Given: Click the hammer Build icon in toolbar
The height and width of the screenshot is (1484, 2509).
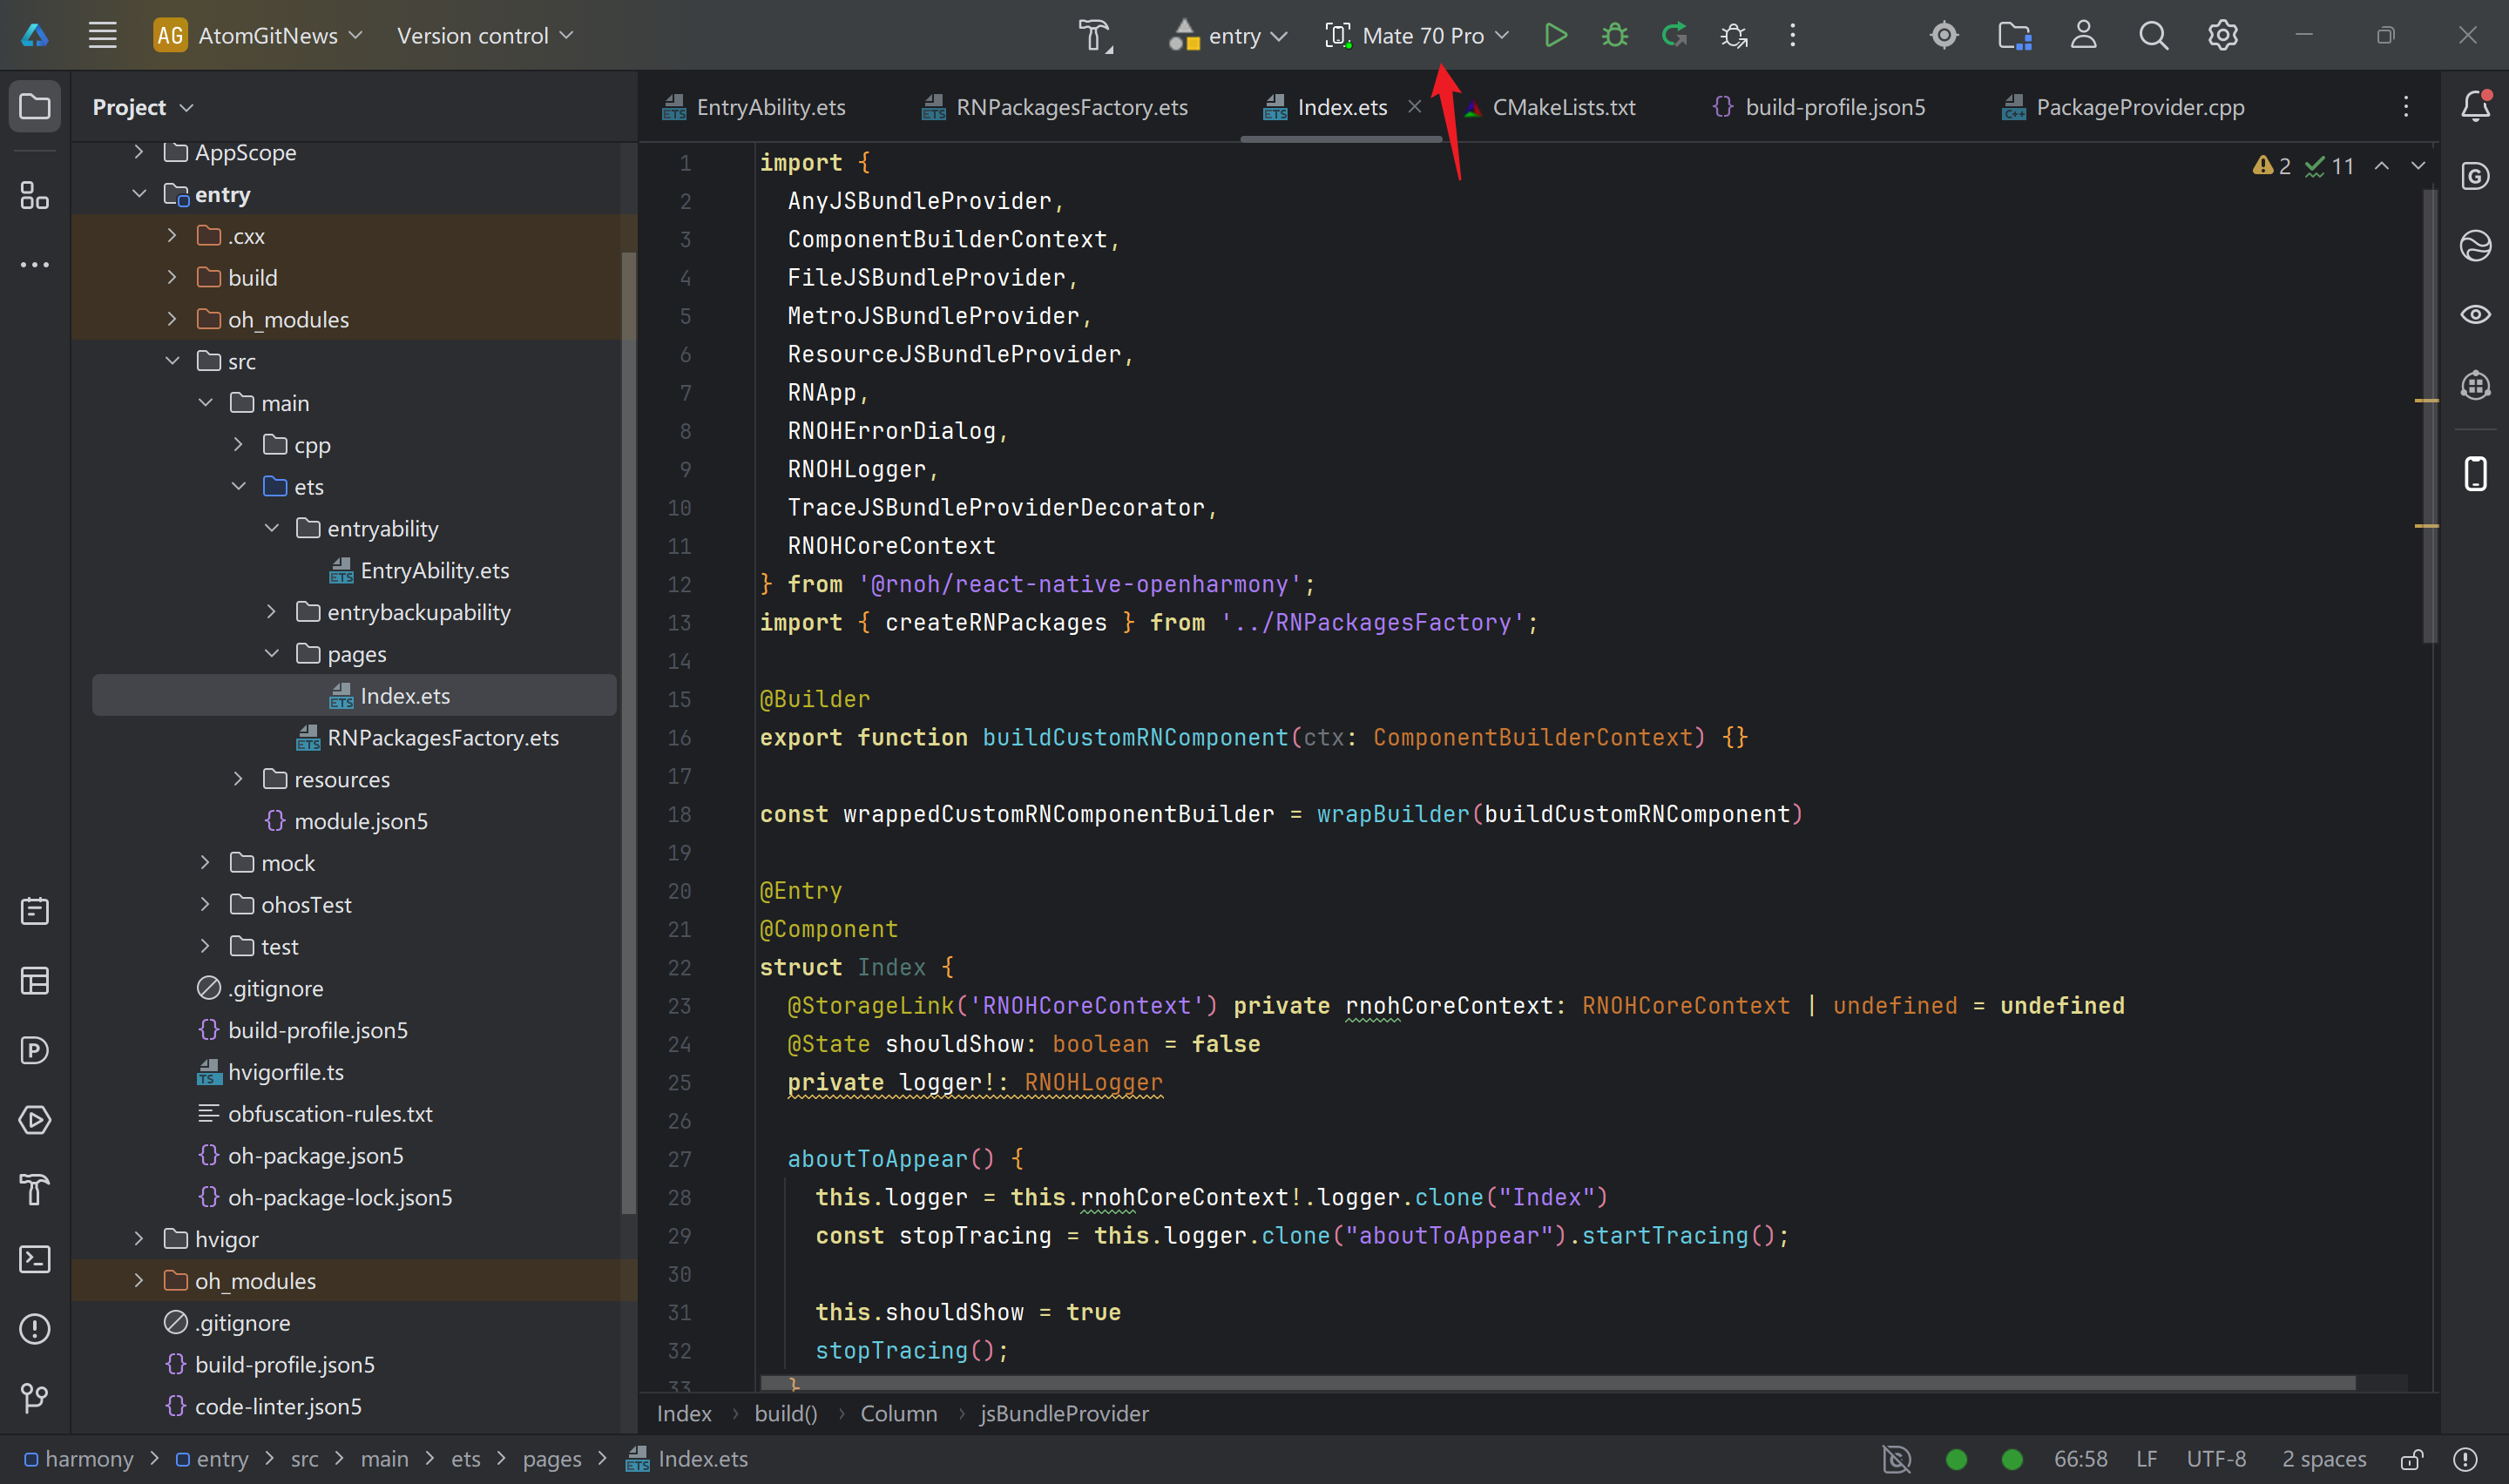Looking at the screenshot, I should click(1095, 36).
